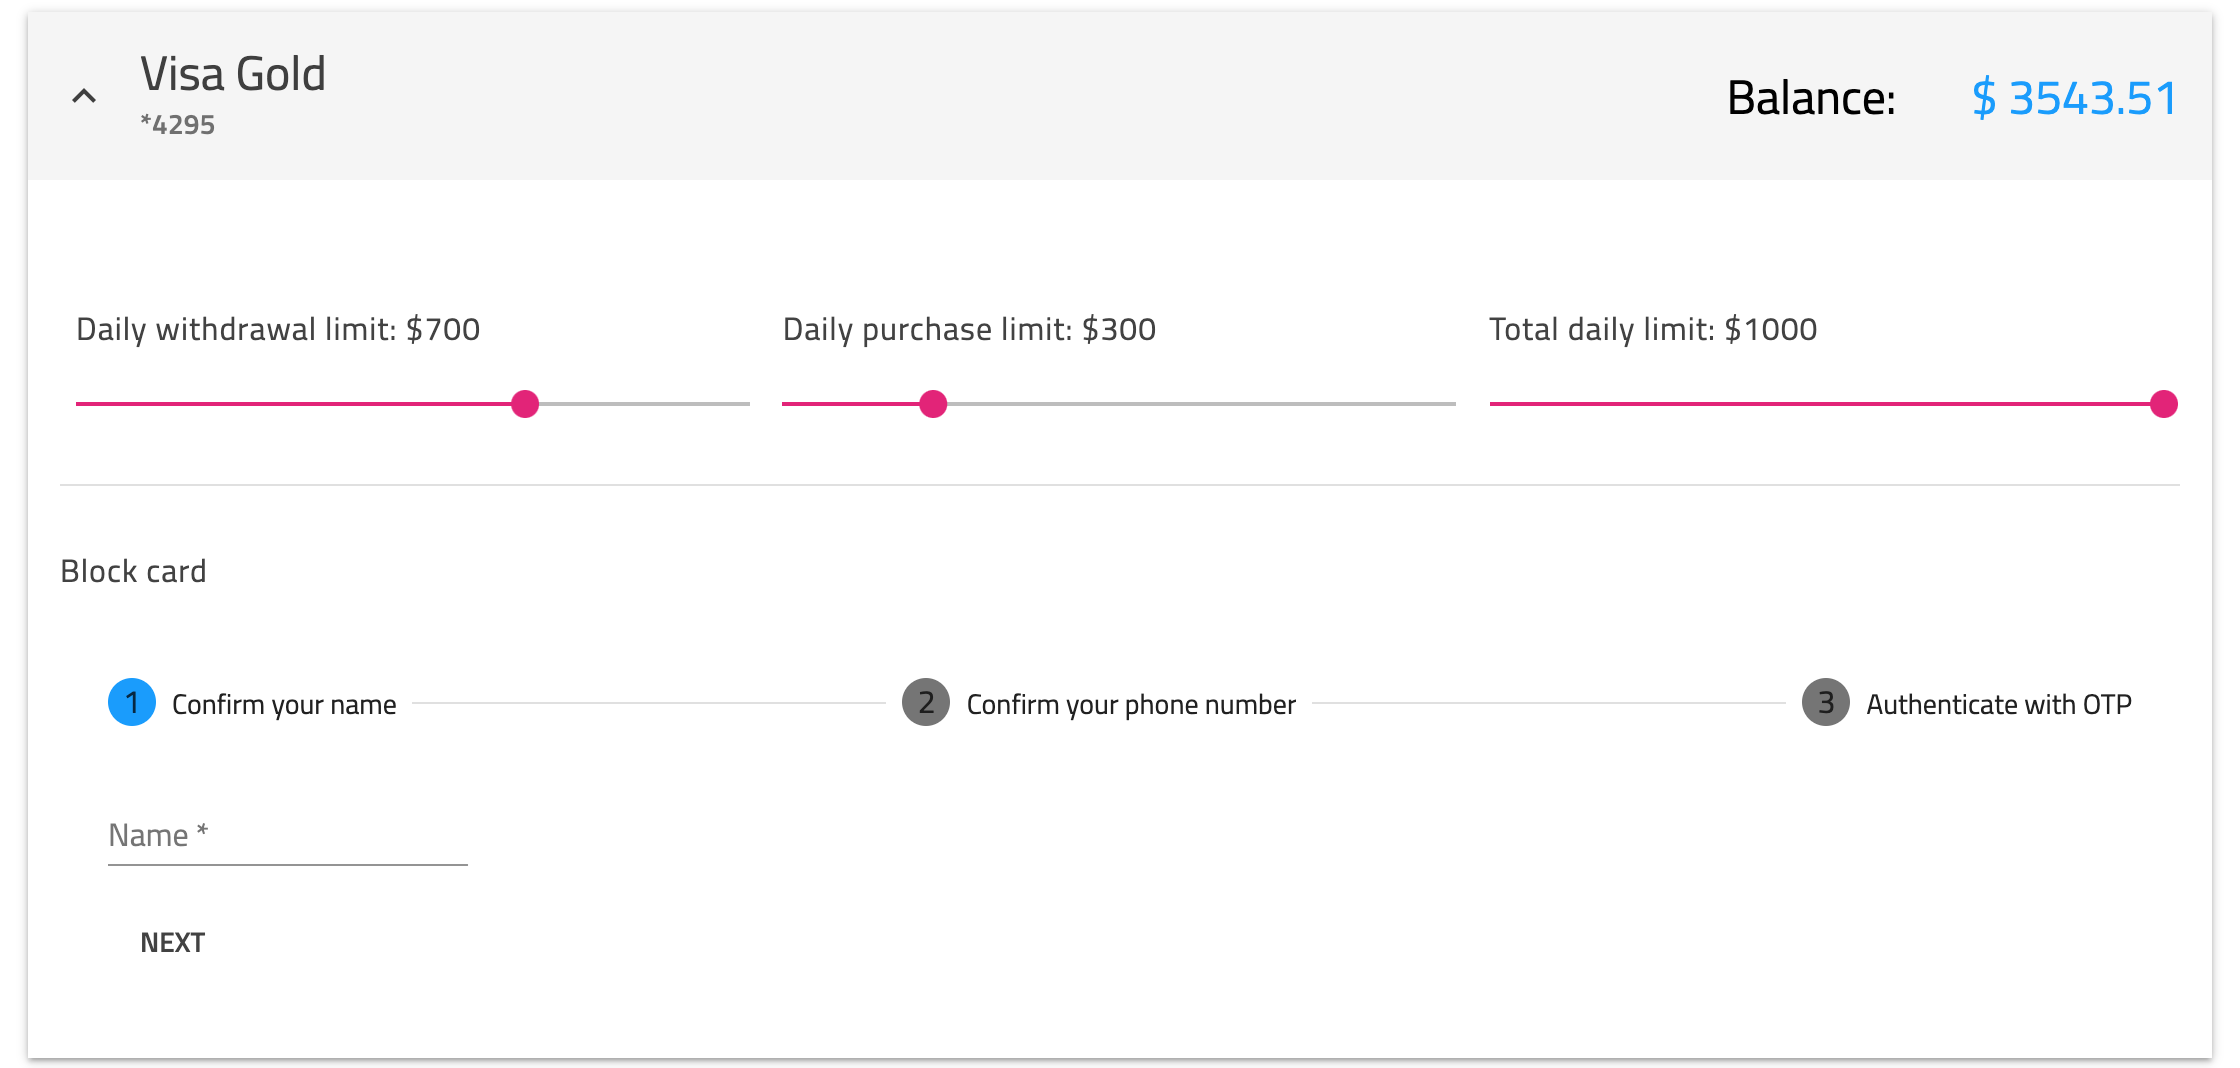
Task: Click the daily purchase limit slider handle
Action: coord(933,404)
